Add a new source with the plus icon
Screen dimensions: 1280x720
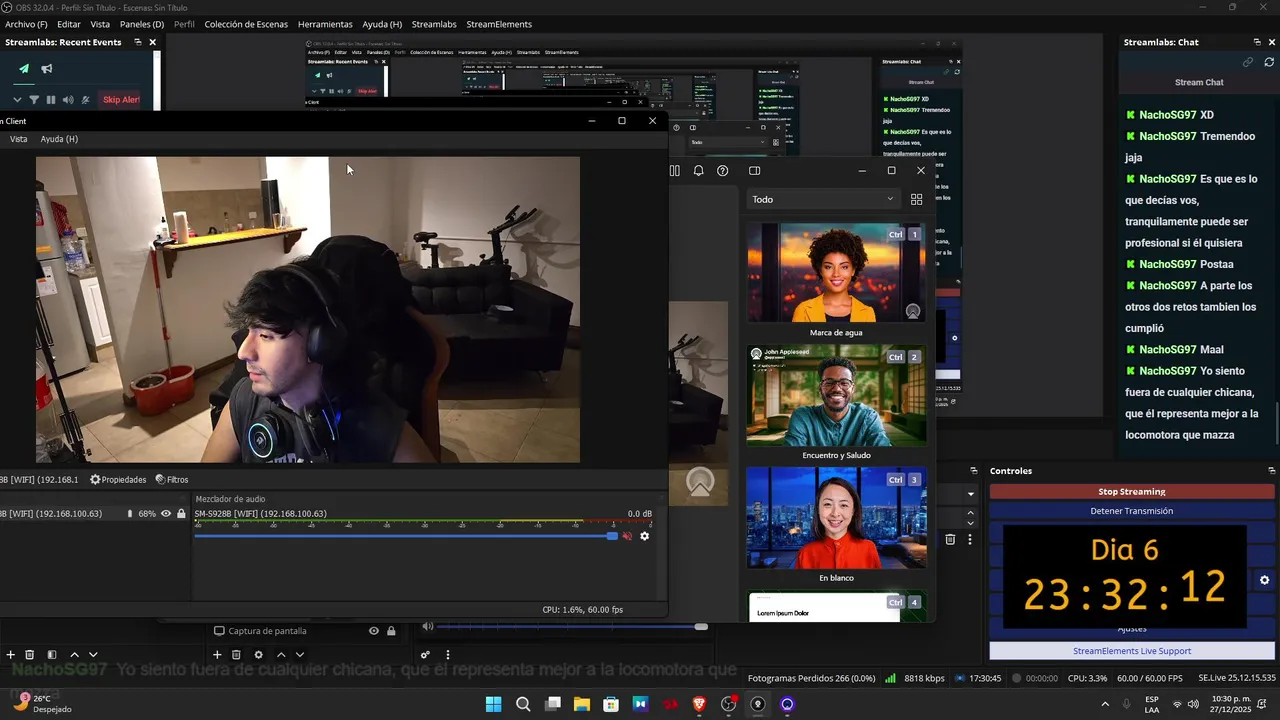click(x=217, y=655)
